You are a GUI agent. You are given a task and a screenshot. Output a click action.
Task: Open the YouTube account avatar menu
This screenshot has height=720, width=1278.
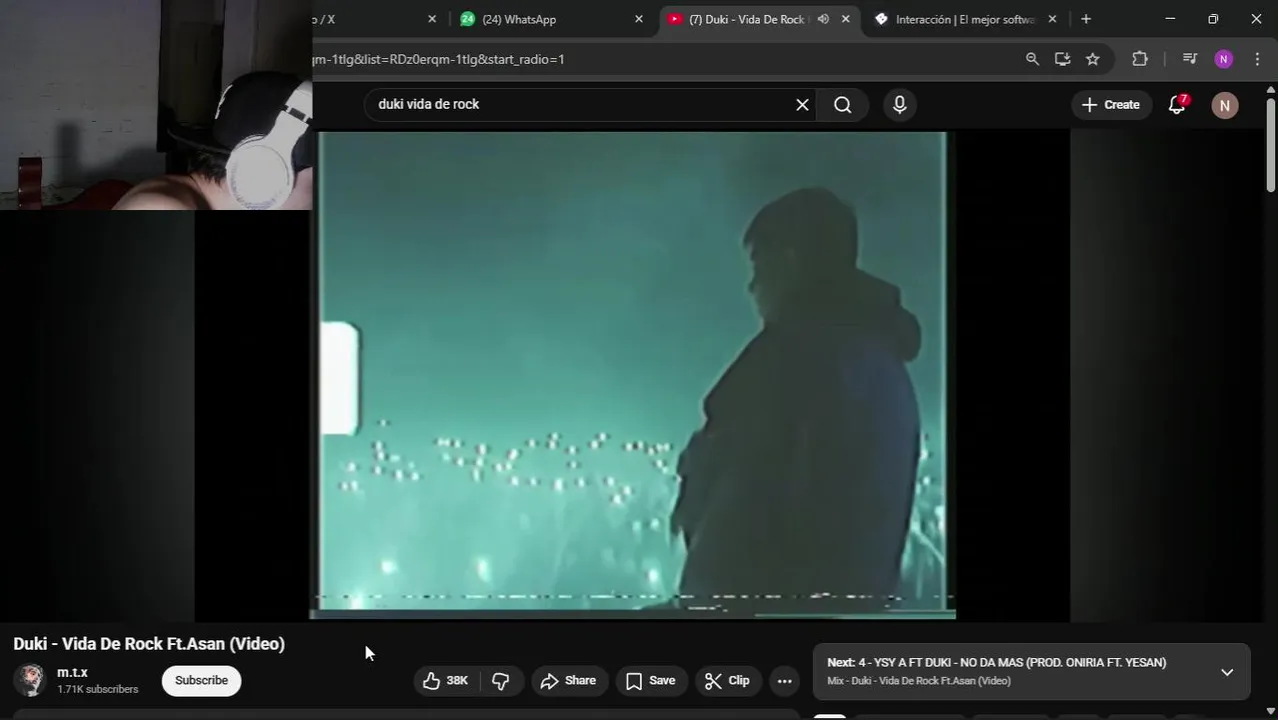(1225, 105)
